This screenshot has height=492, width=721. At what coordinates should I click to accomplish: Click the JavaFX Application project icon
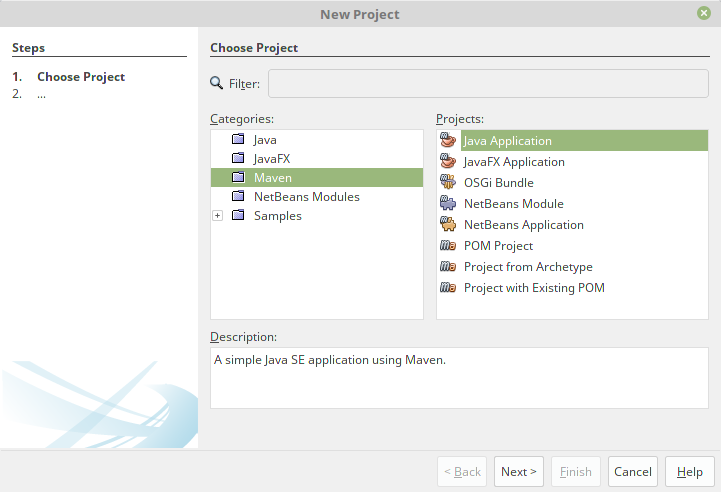pos(448,161)
